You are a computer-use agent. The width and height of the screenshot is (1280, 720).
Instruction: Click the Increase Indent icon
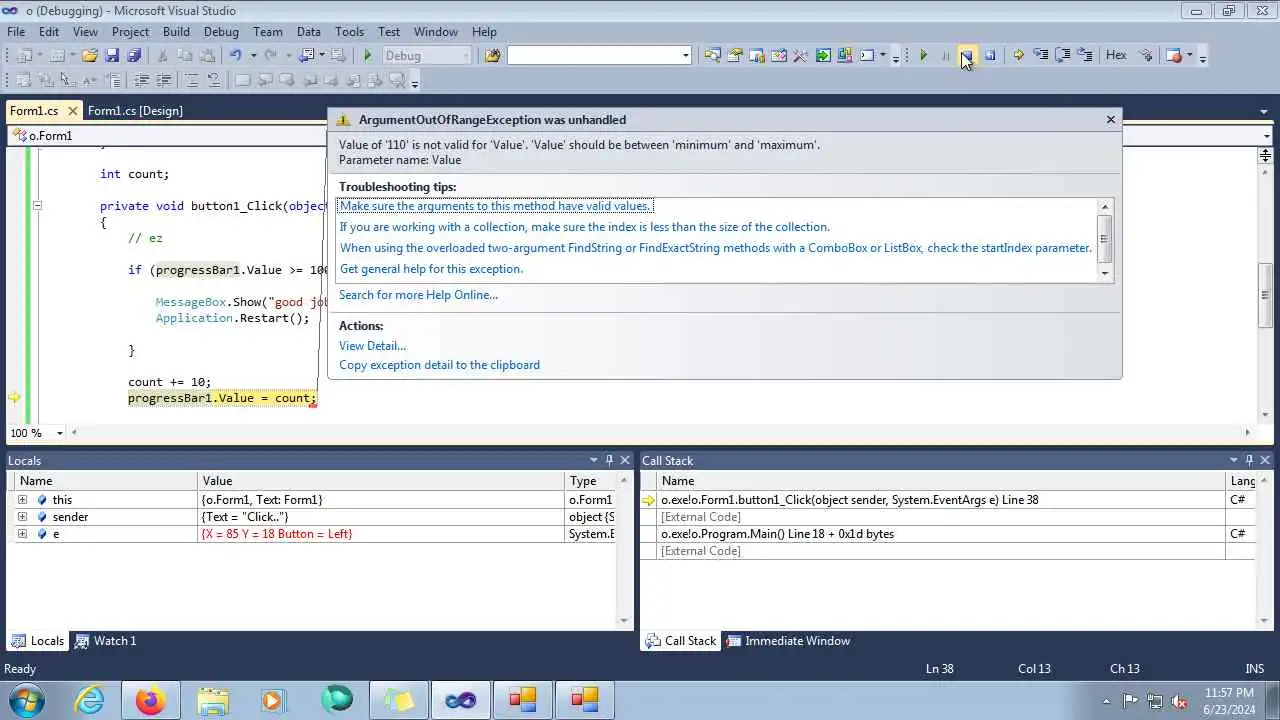click(163, 80)
